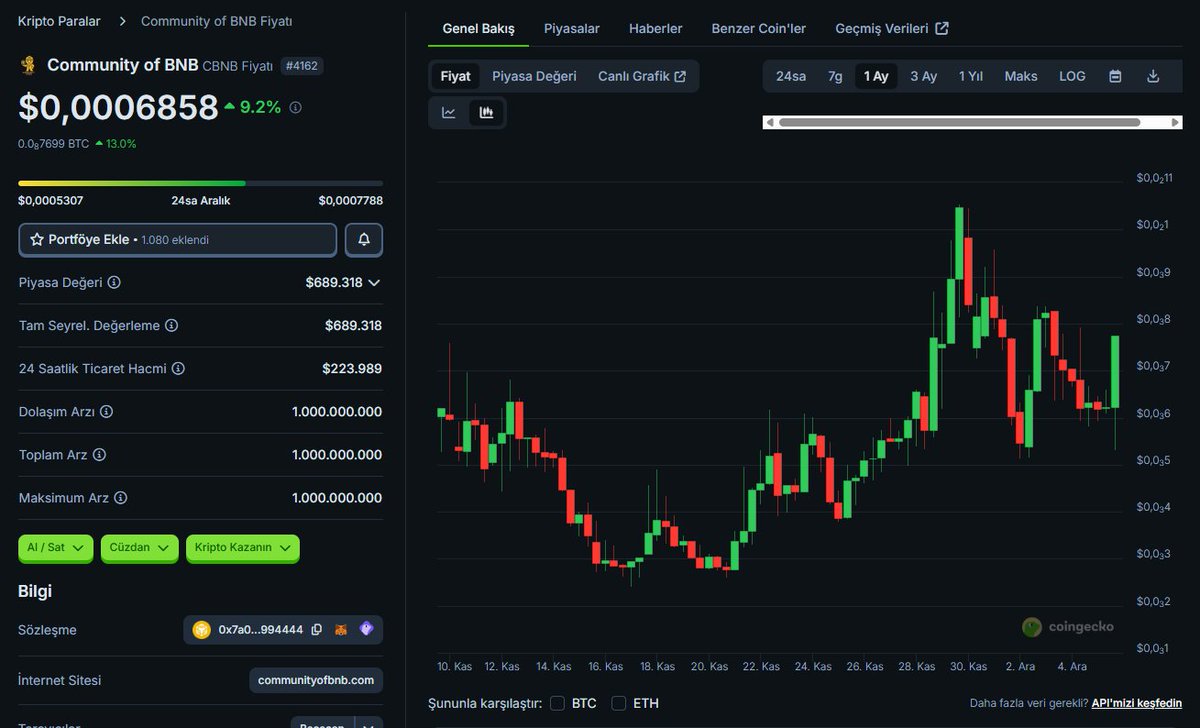Copy the contract address 0x7a0...994444

[317, 630]
